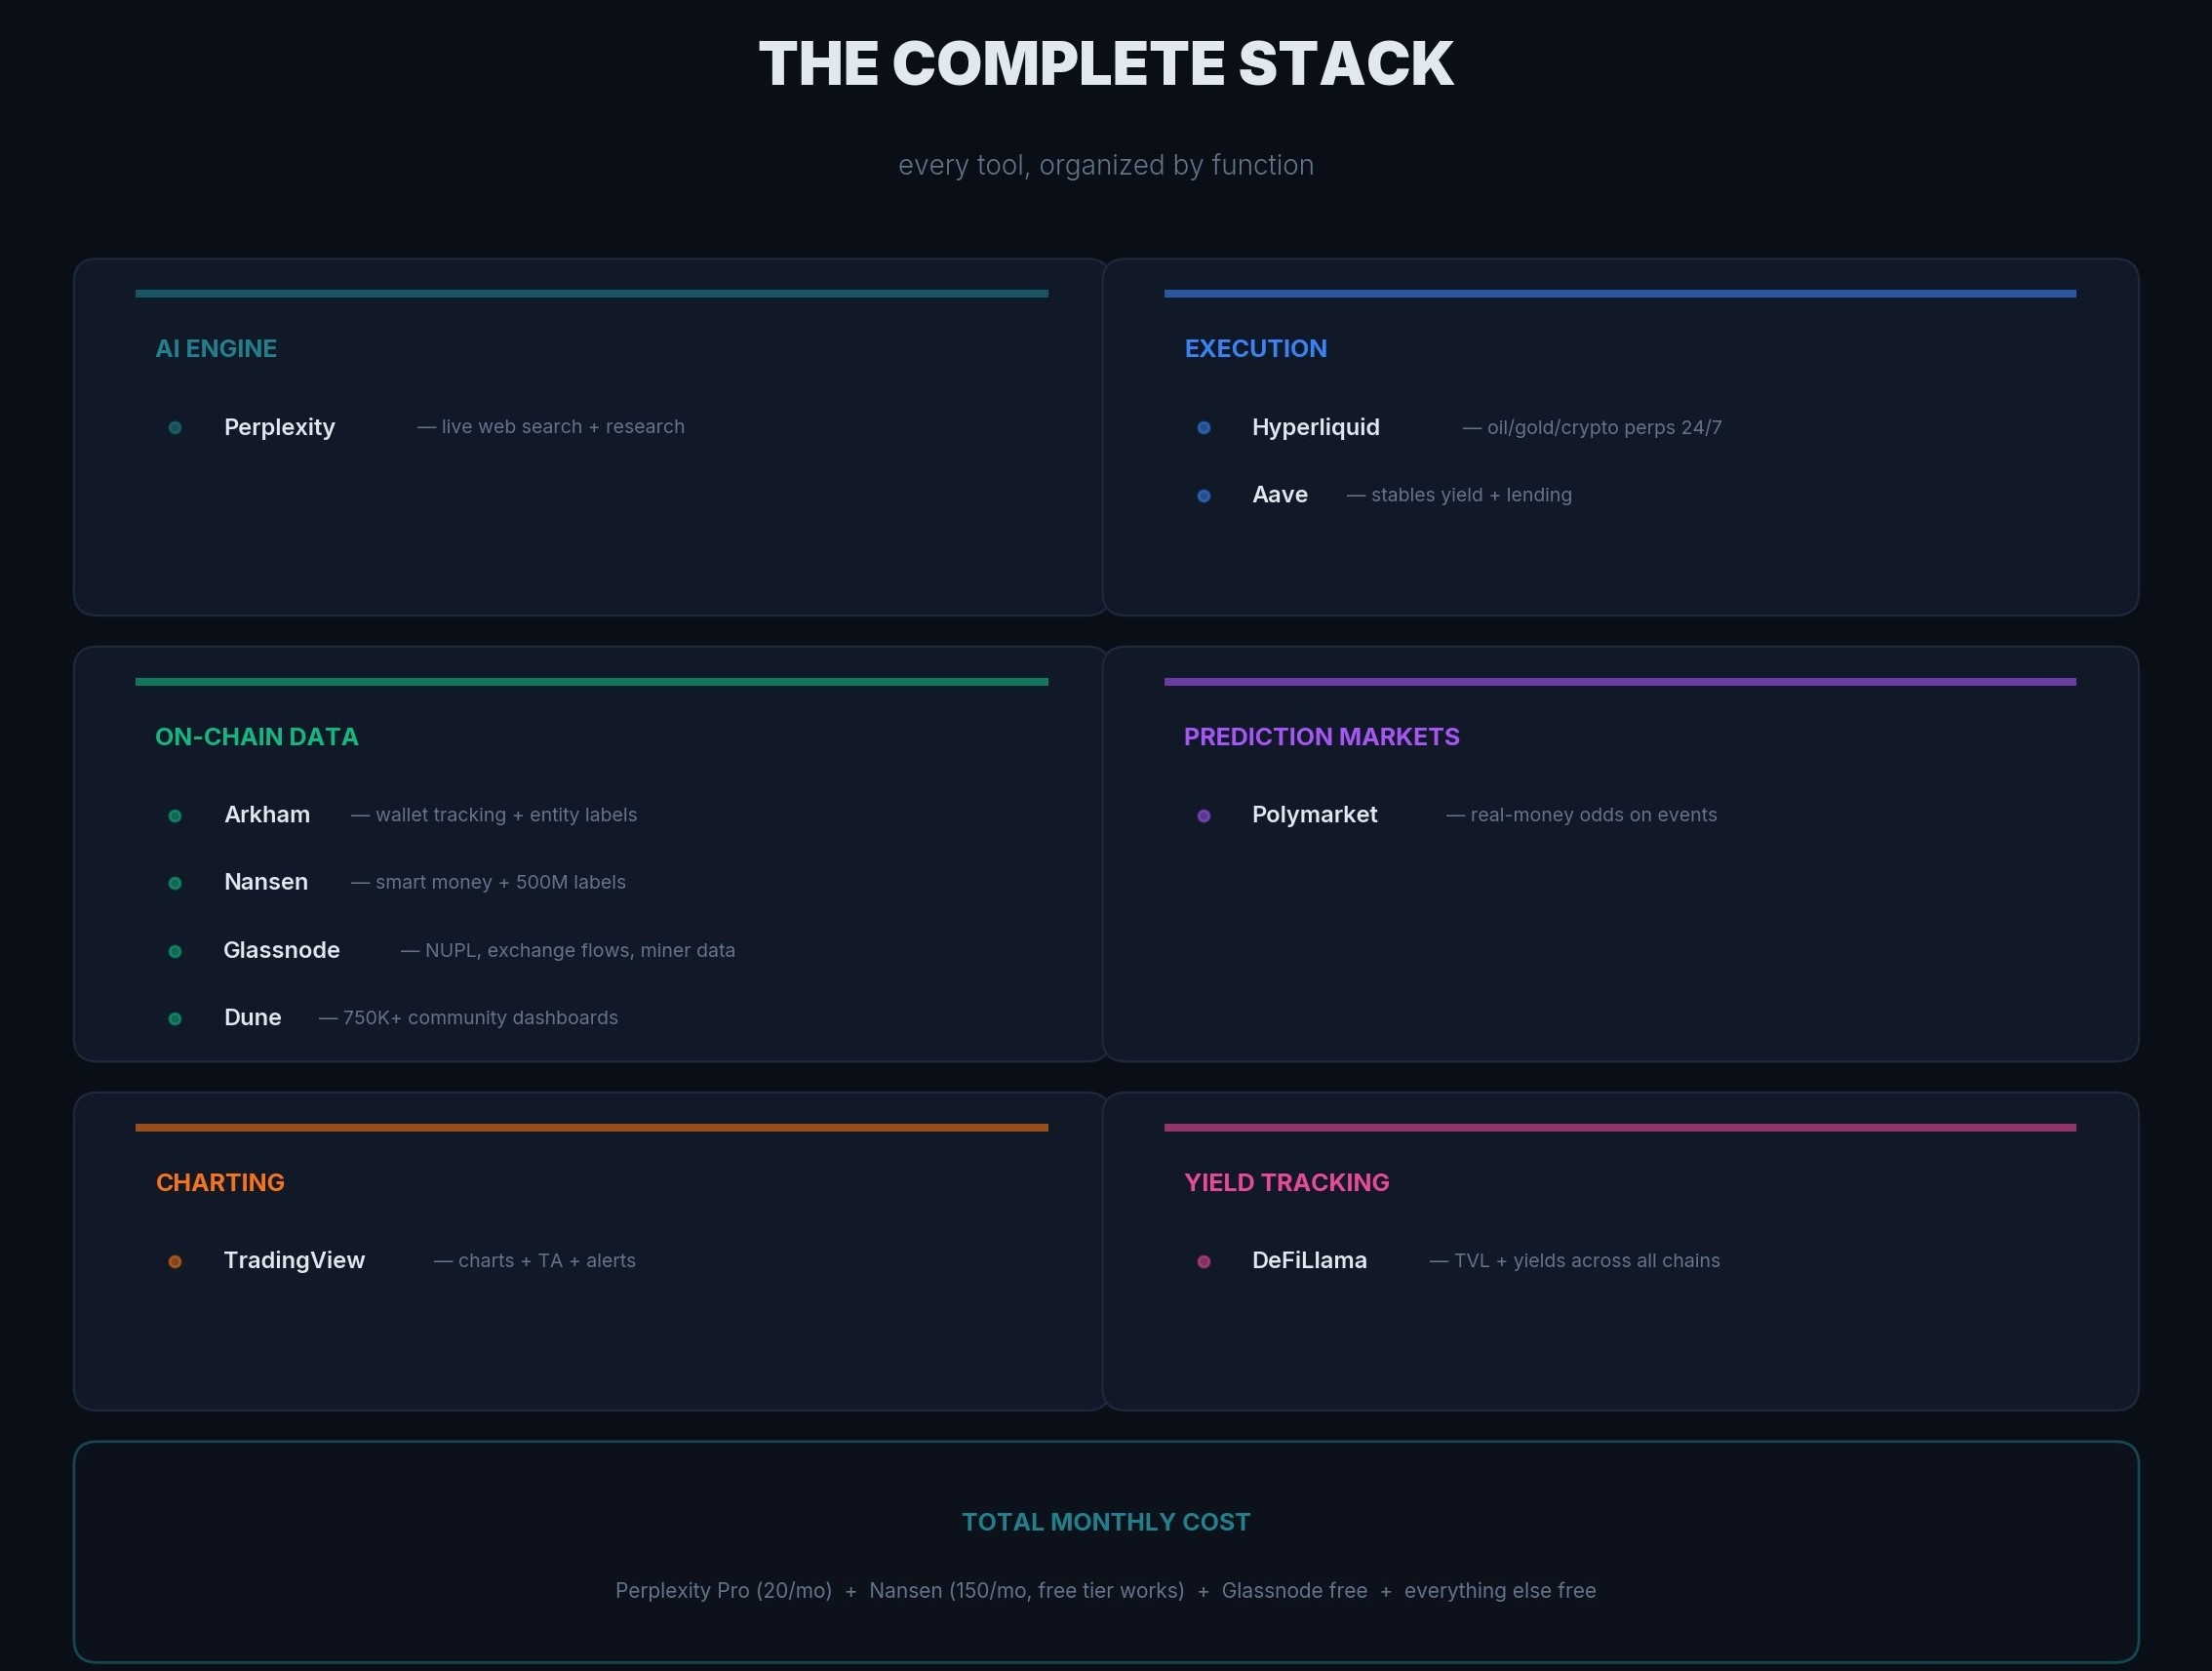Click the green bullet beside Arkham
The image size is (2212, 1671).
(175, 816)
